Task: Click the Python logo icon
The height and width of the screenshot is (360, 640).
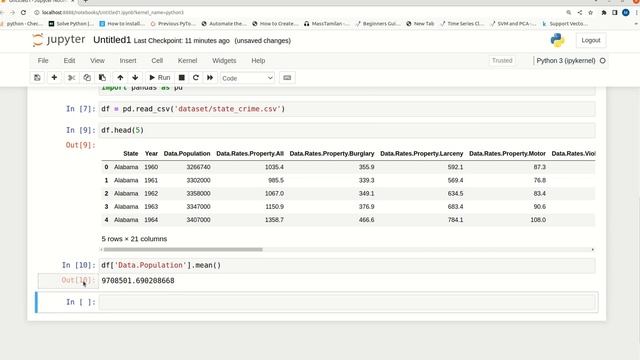Action: [557, 40]
